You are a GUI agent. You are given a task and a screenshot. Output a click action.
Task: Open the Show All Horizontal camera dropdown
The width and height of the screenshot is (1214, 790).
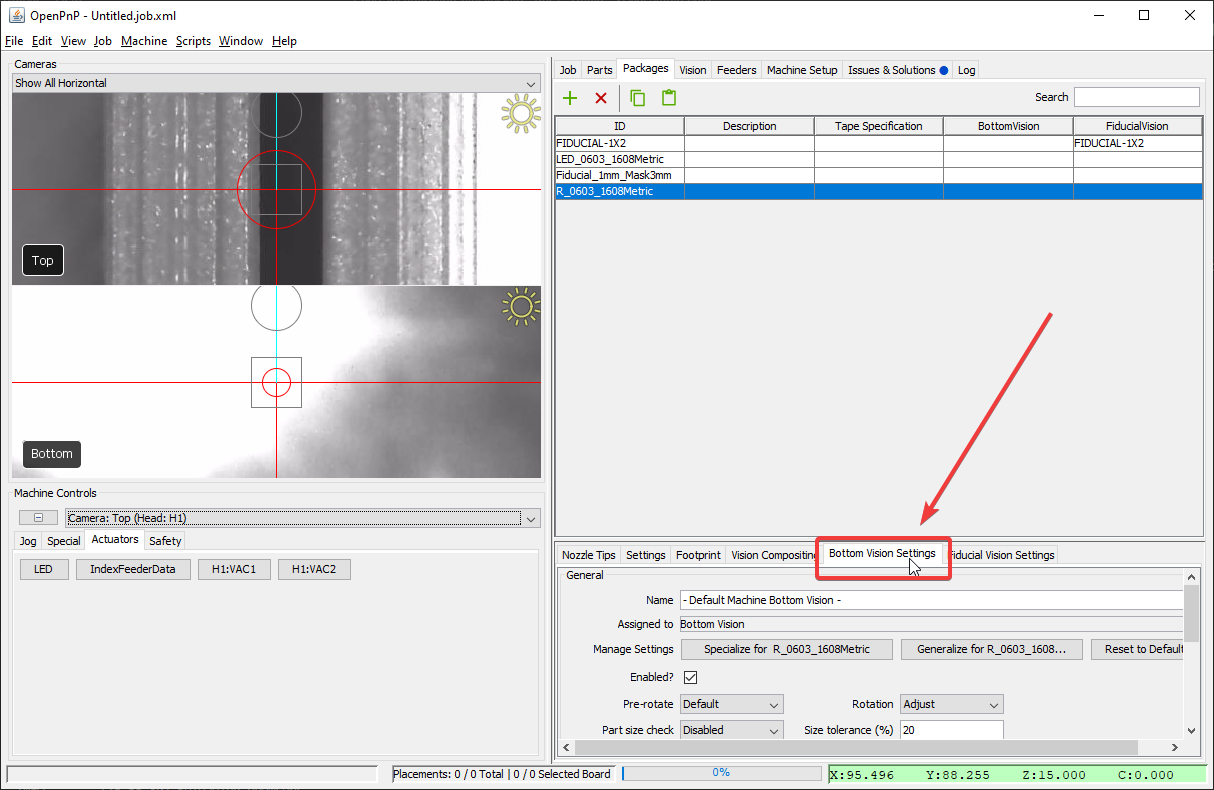(x=276, y=83)
